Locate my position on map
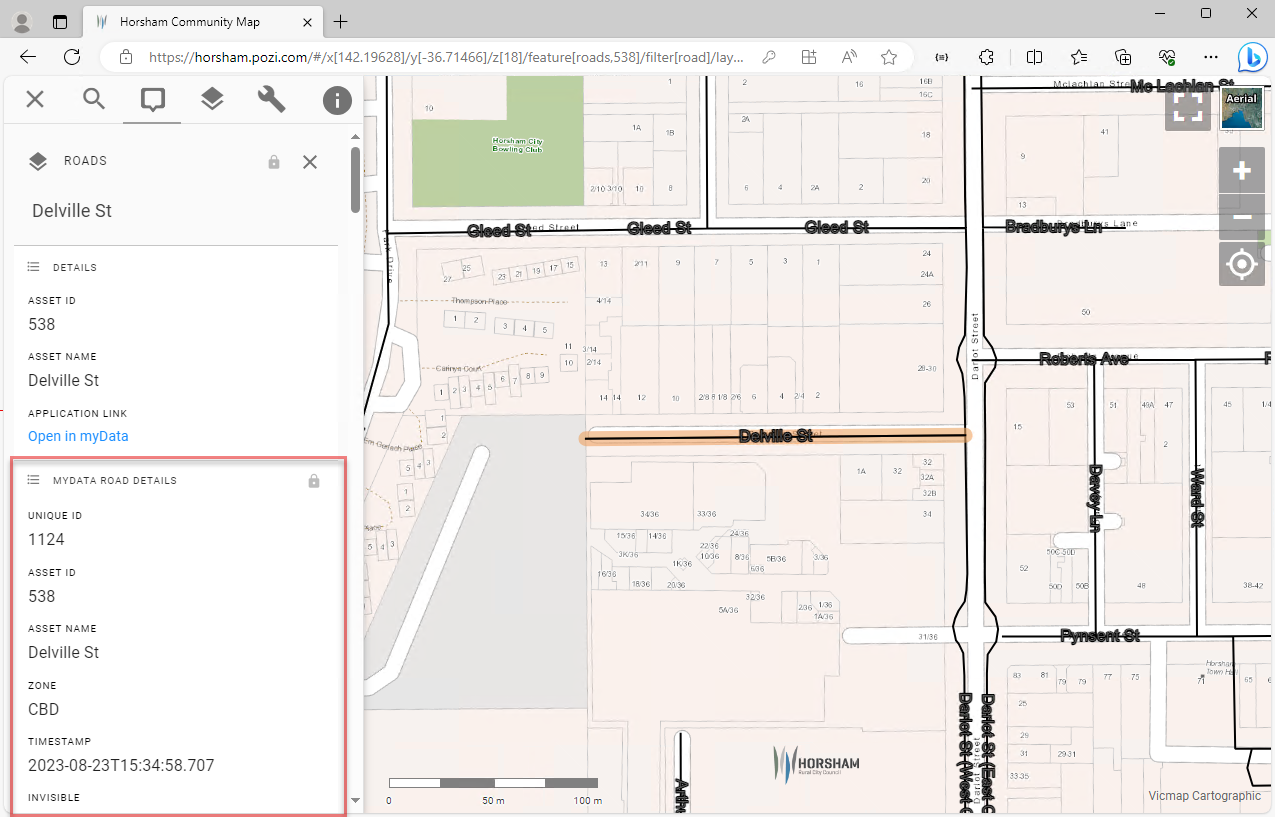 point(1242,264)
